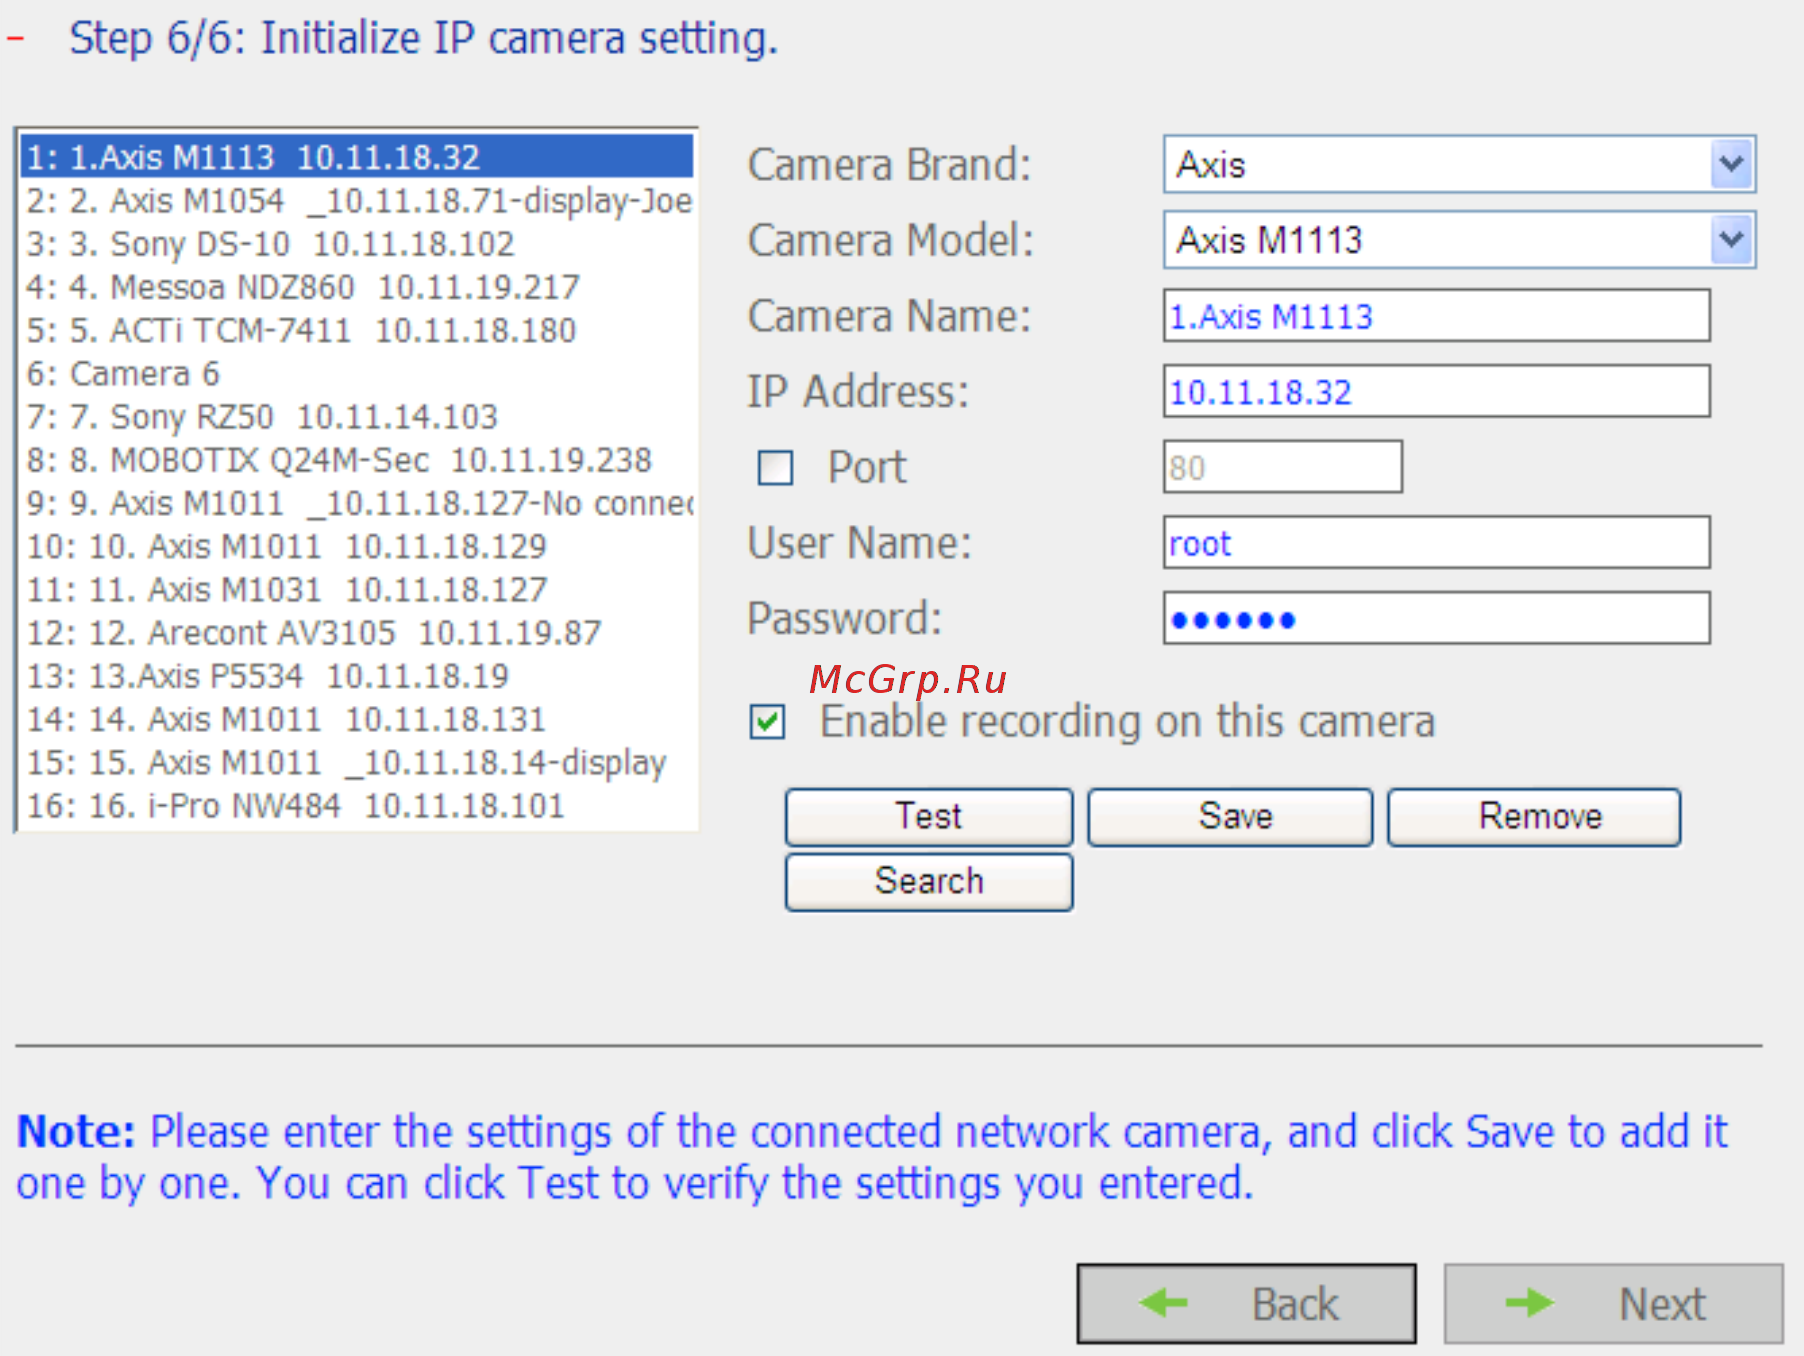Focus the IP Address input field
This screenshot has width=1804, height=1356.
[1436, 391]
